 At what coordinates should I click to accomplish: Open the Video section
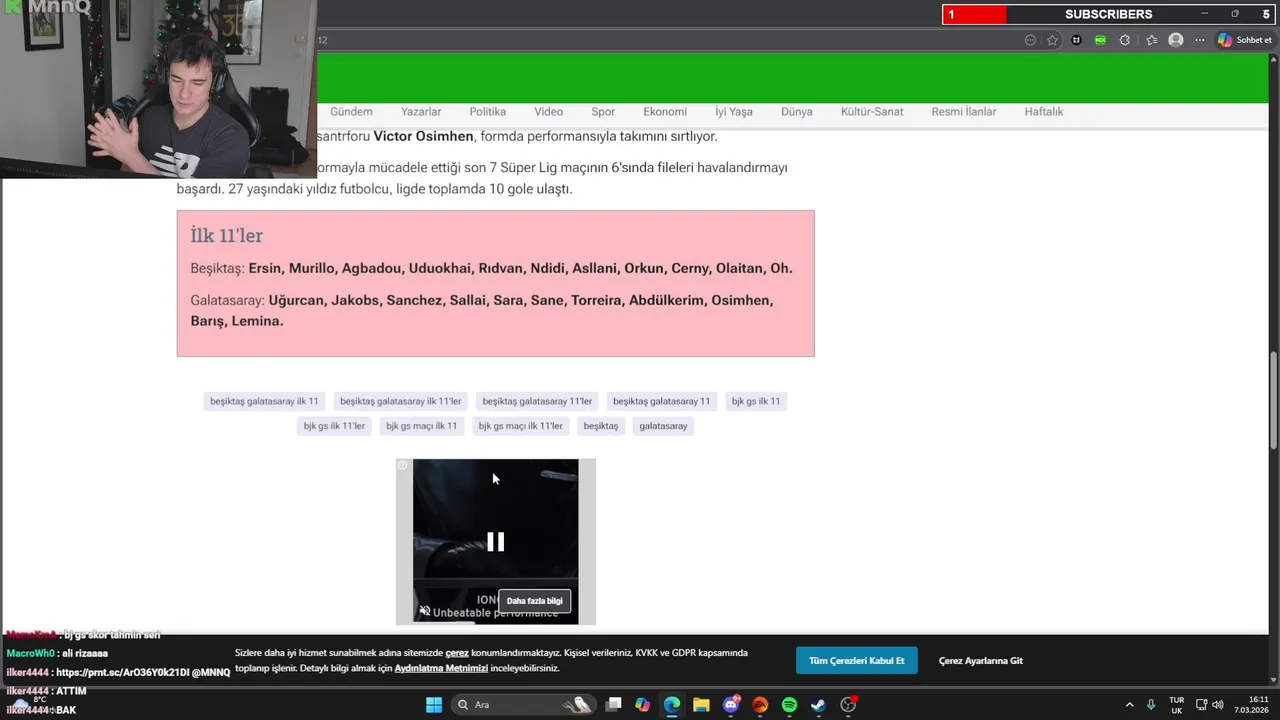tap(549, 112)
